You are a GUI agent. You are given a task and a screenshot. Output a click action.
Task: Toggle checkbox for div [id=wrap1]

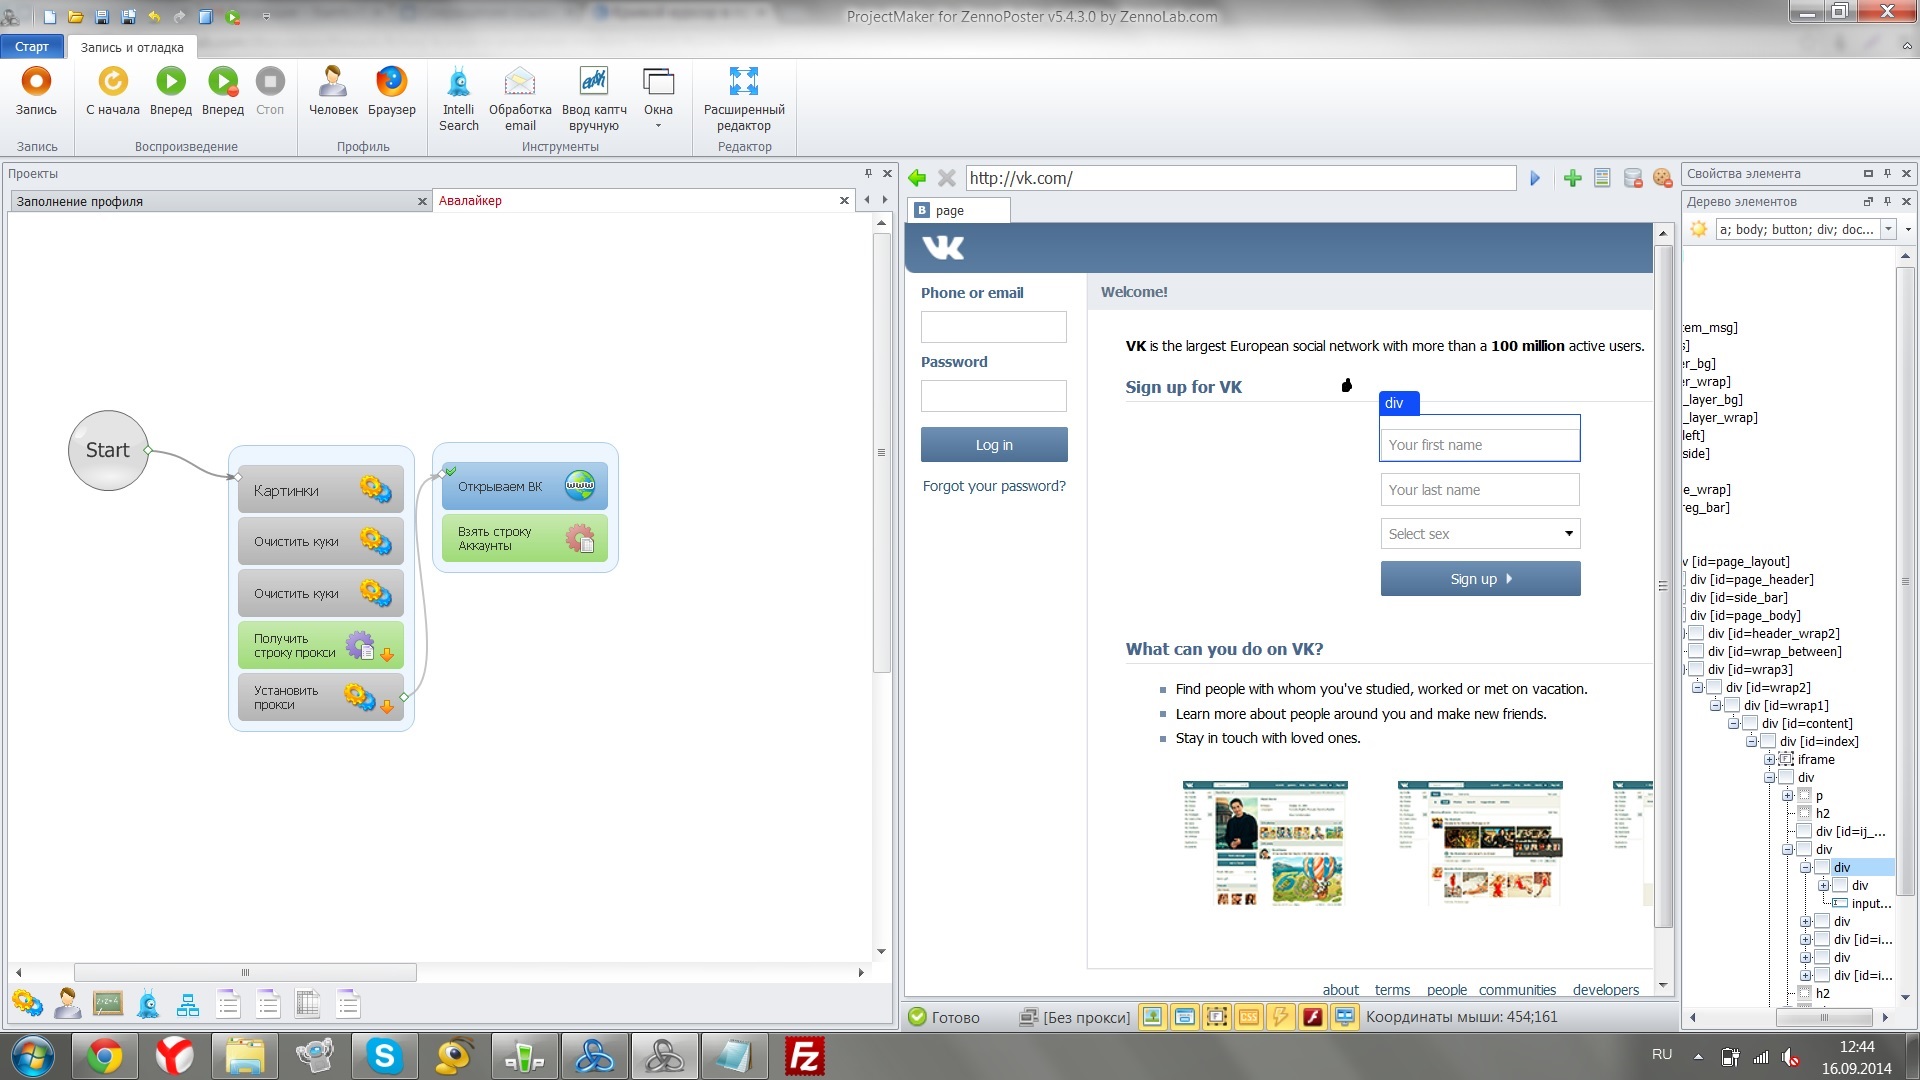tap(1732, 705)
